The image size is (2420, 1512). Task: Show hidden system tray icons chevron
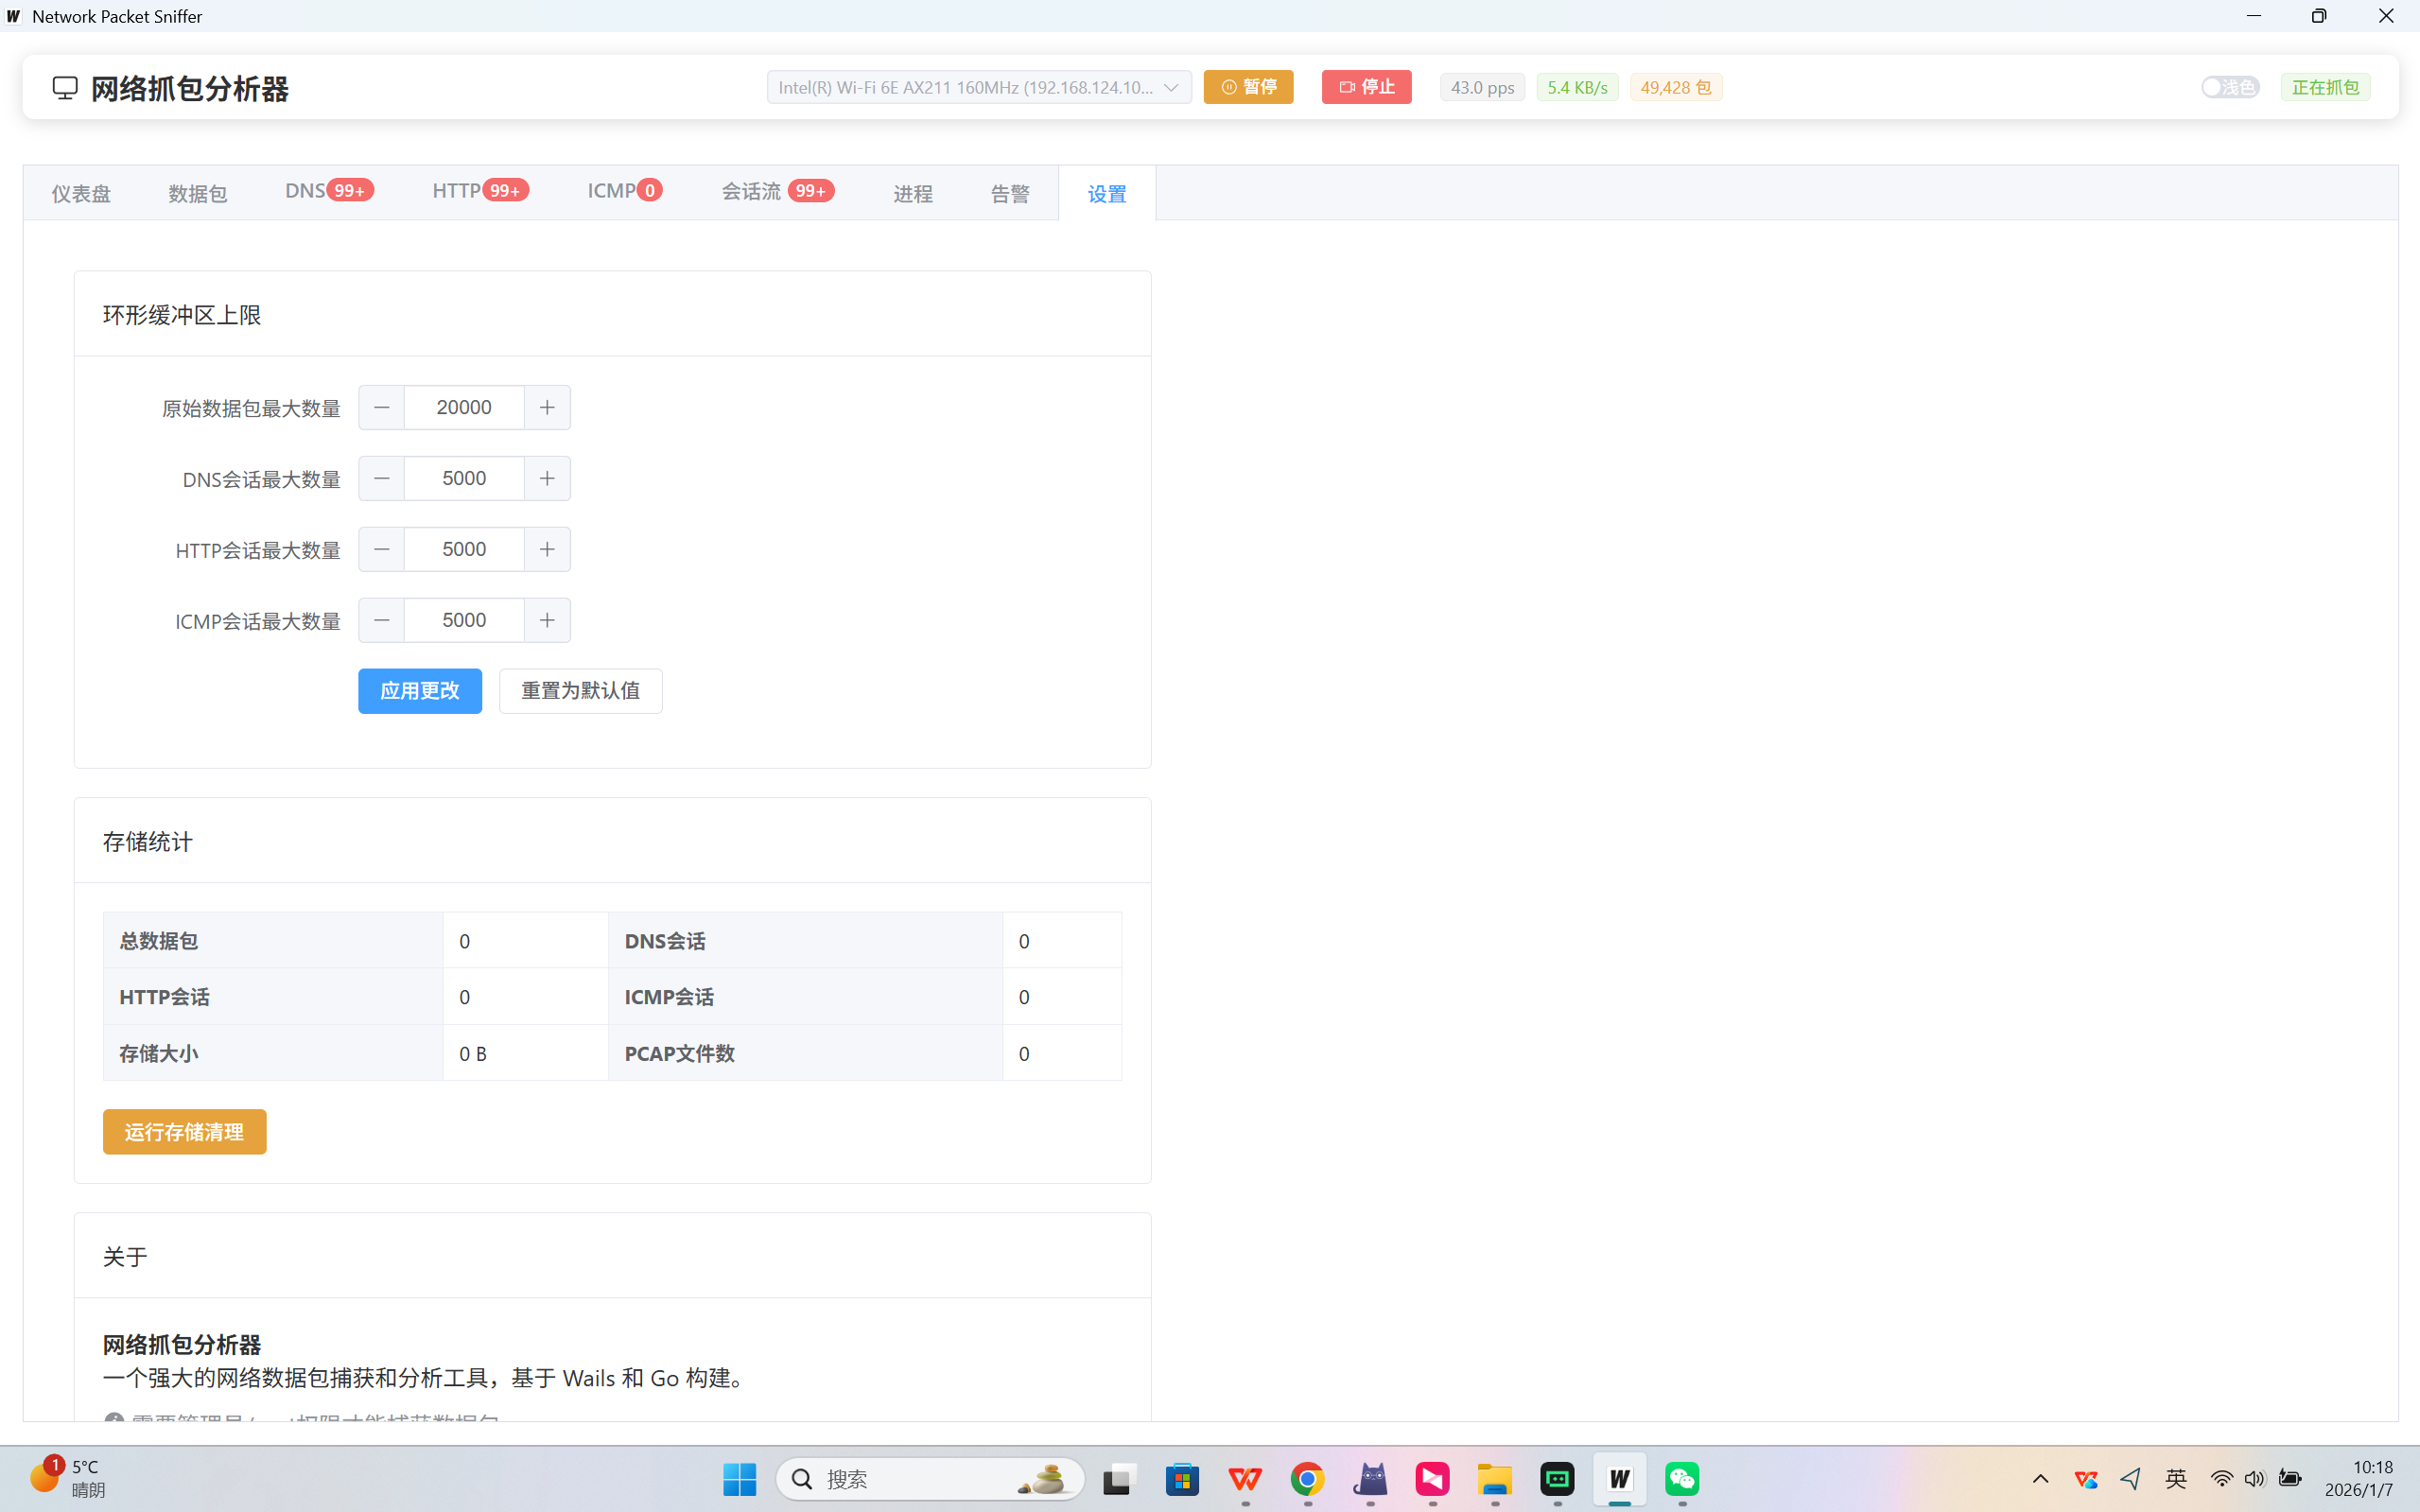coord(2040,1479)
